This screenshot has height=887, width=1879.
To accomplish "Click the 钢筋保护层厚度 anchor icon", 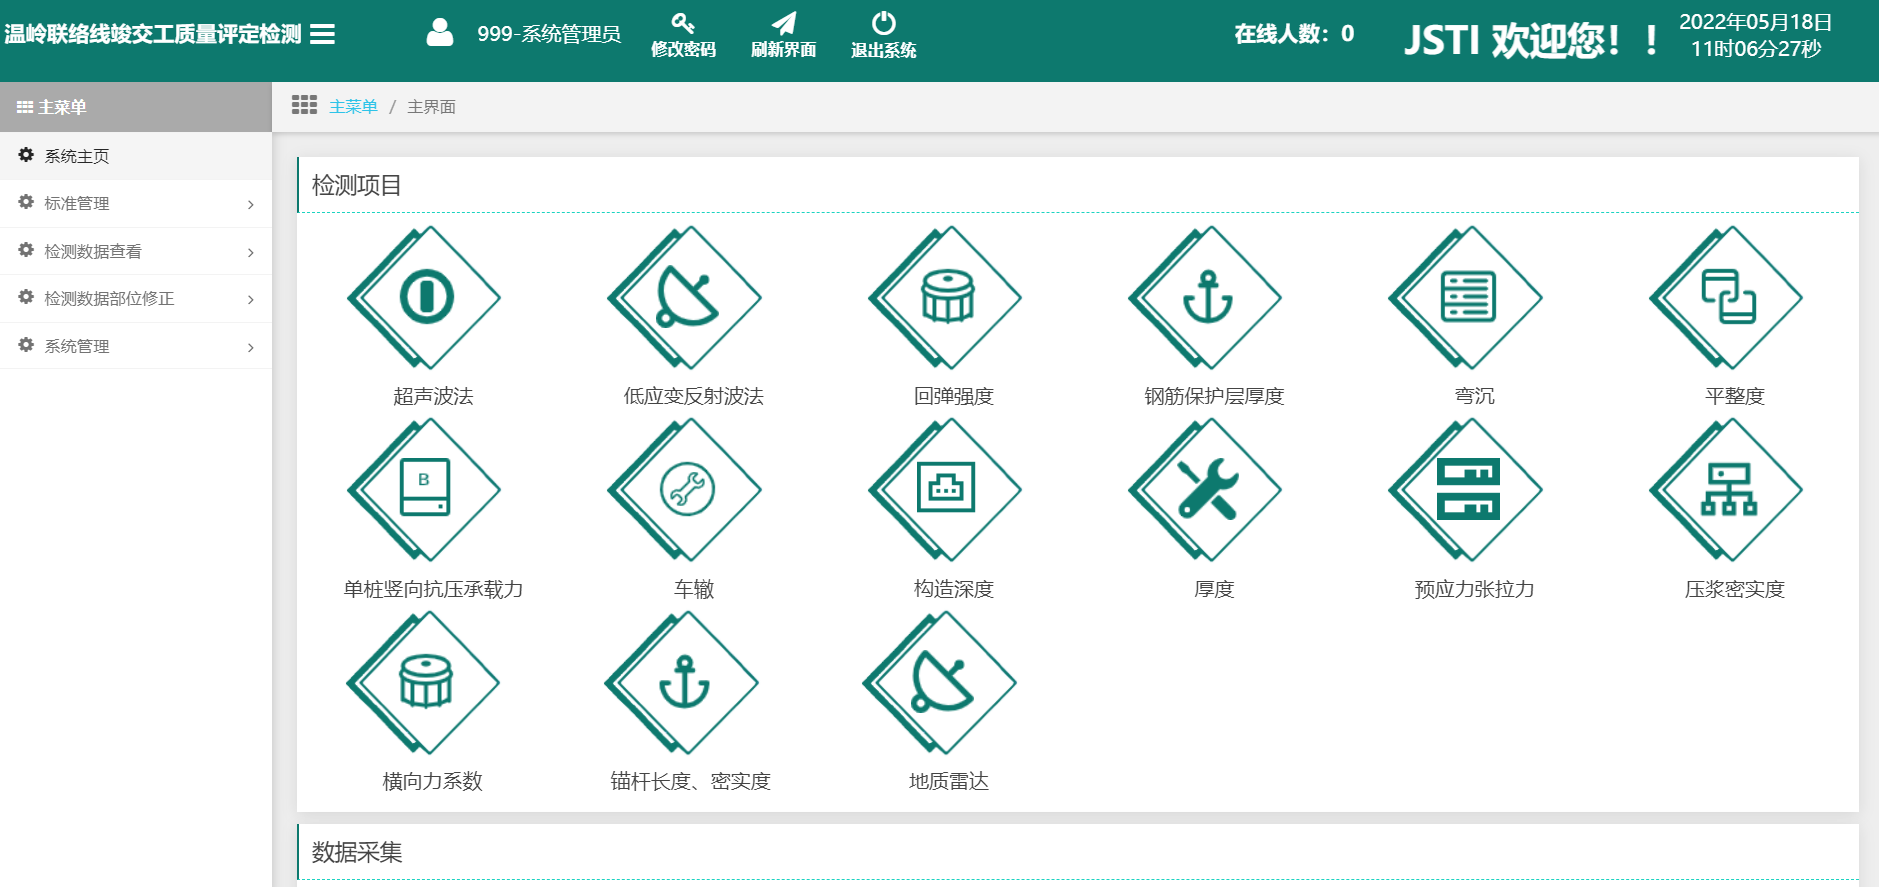I will (x=1208, y=297).
